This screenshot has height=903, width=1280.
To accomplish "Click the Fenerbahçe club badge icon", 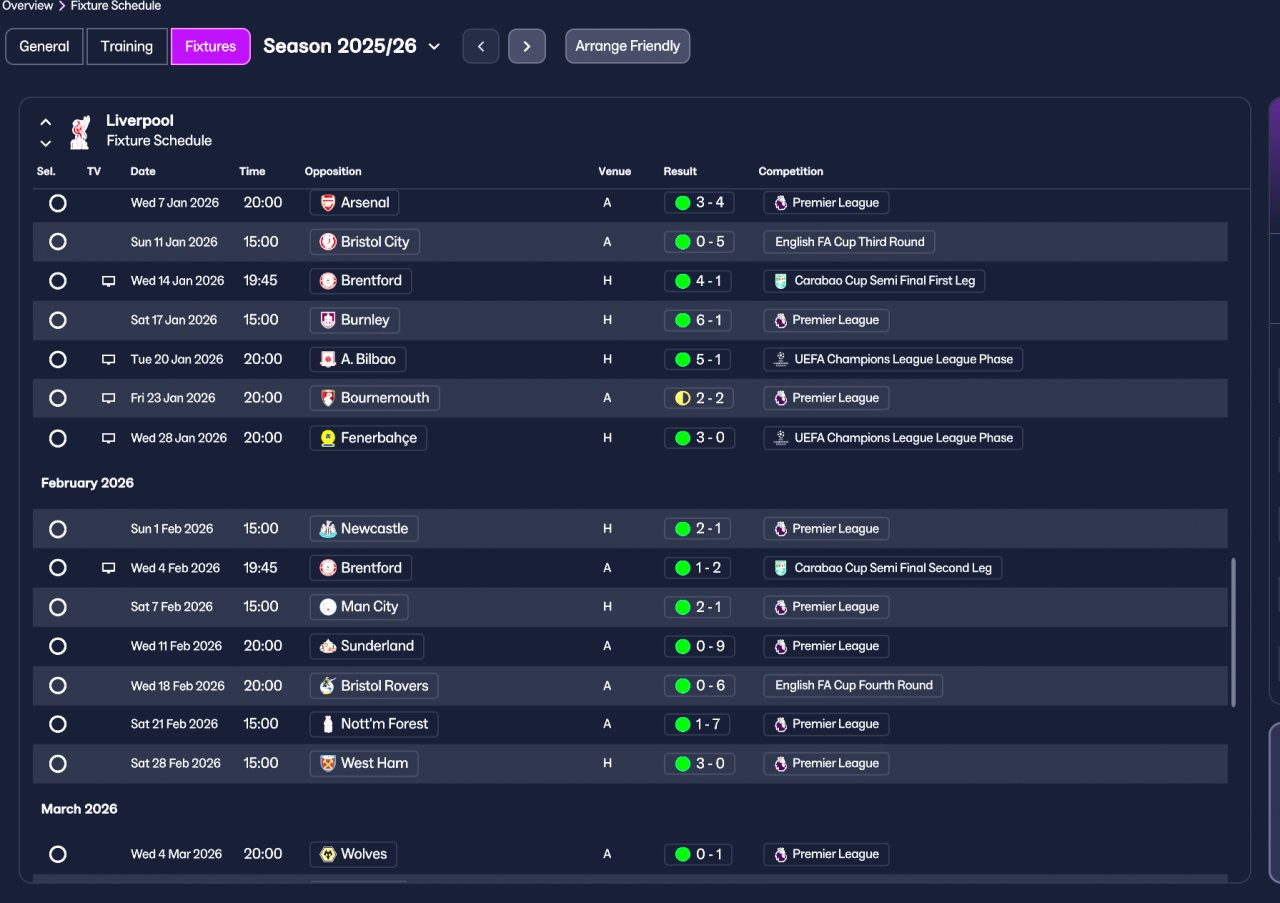I will (x=328, y=438).
